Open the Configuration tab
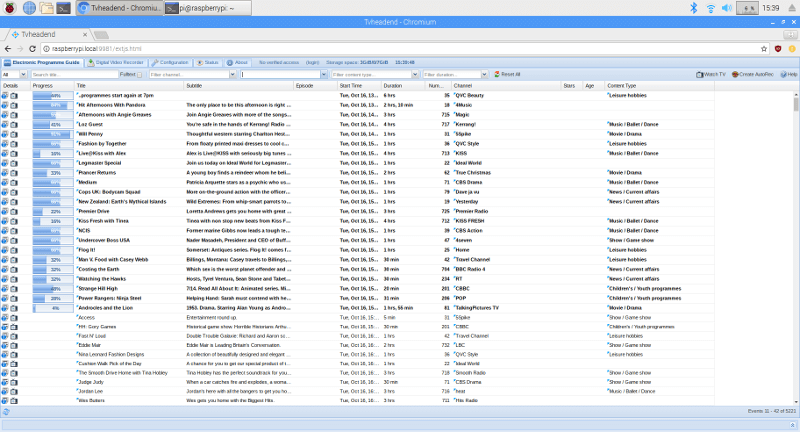This screenshot has height=432, width=800. (x=170, y=63)
